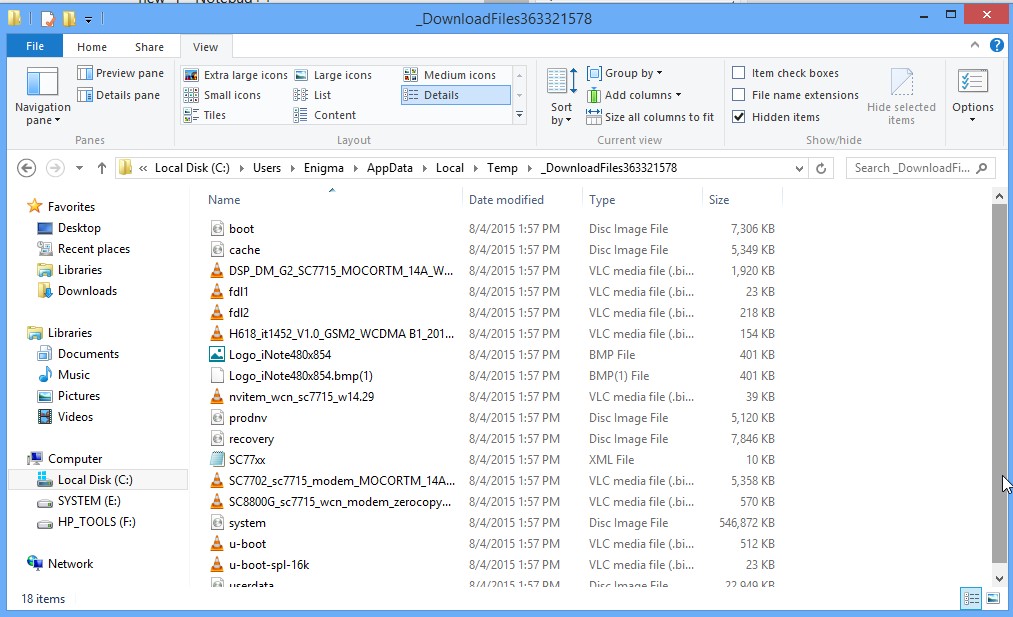The height and width of the screenshot is (617, 1013).
Task: Switch to large thumbnails view in status bar
Action: (993, 598)
